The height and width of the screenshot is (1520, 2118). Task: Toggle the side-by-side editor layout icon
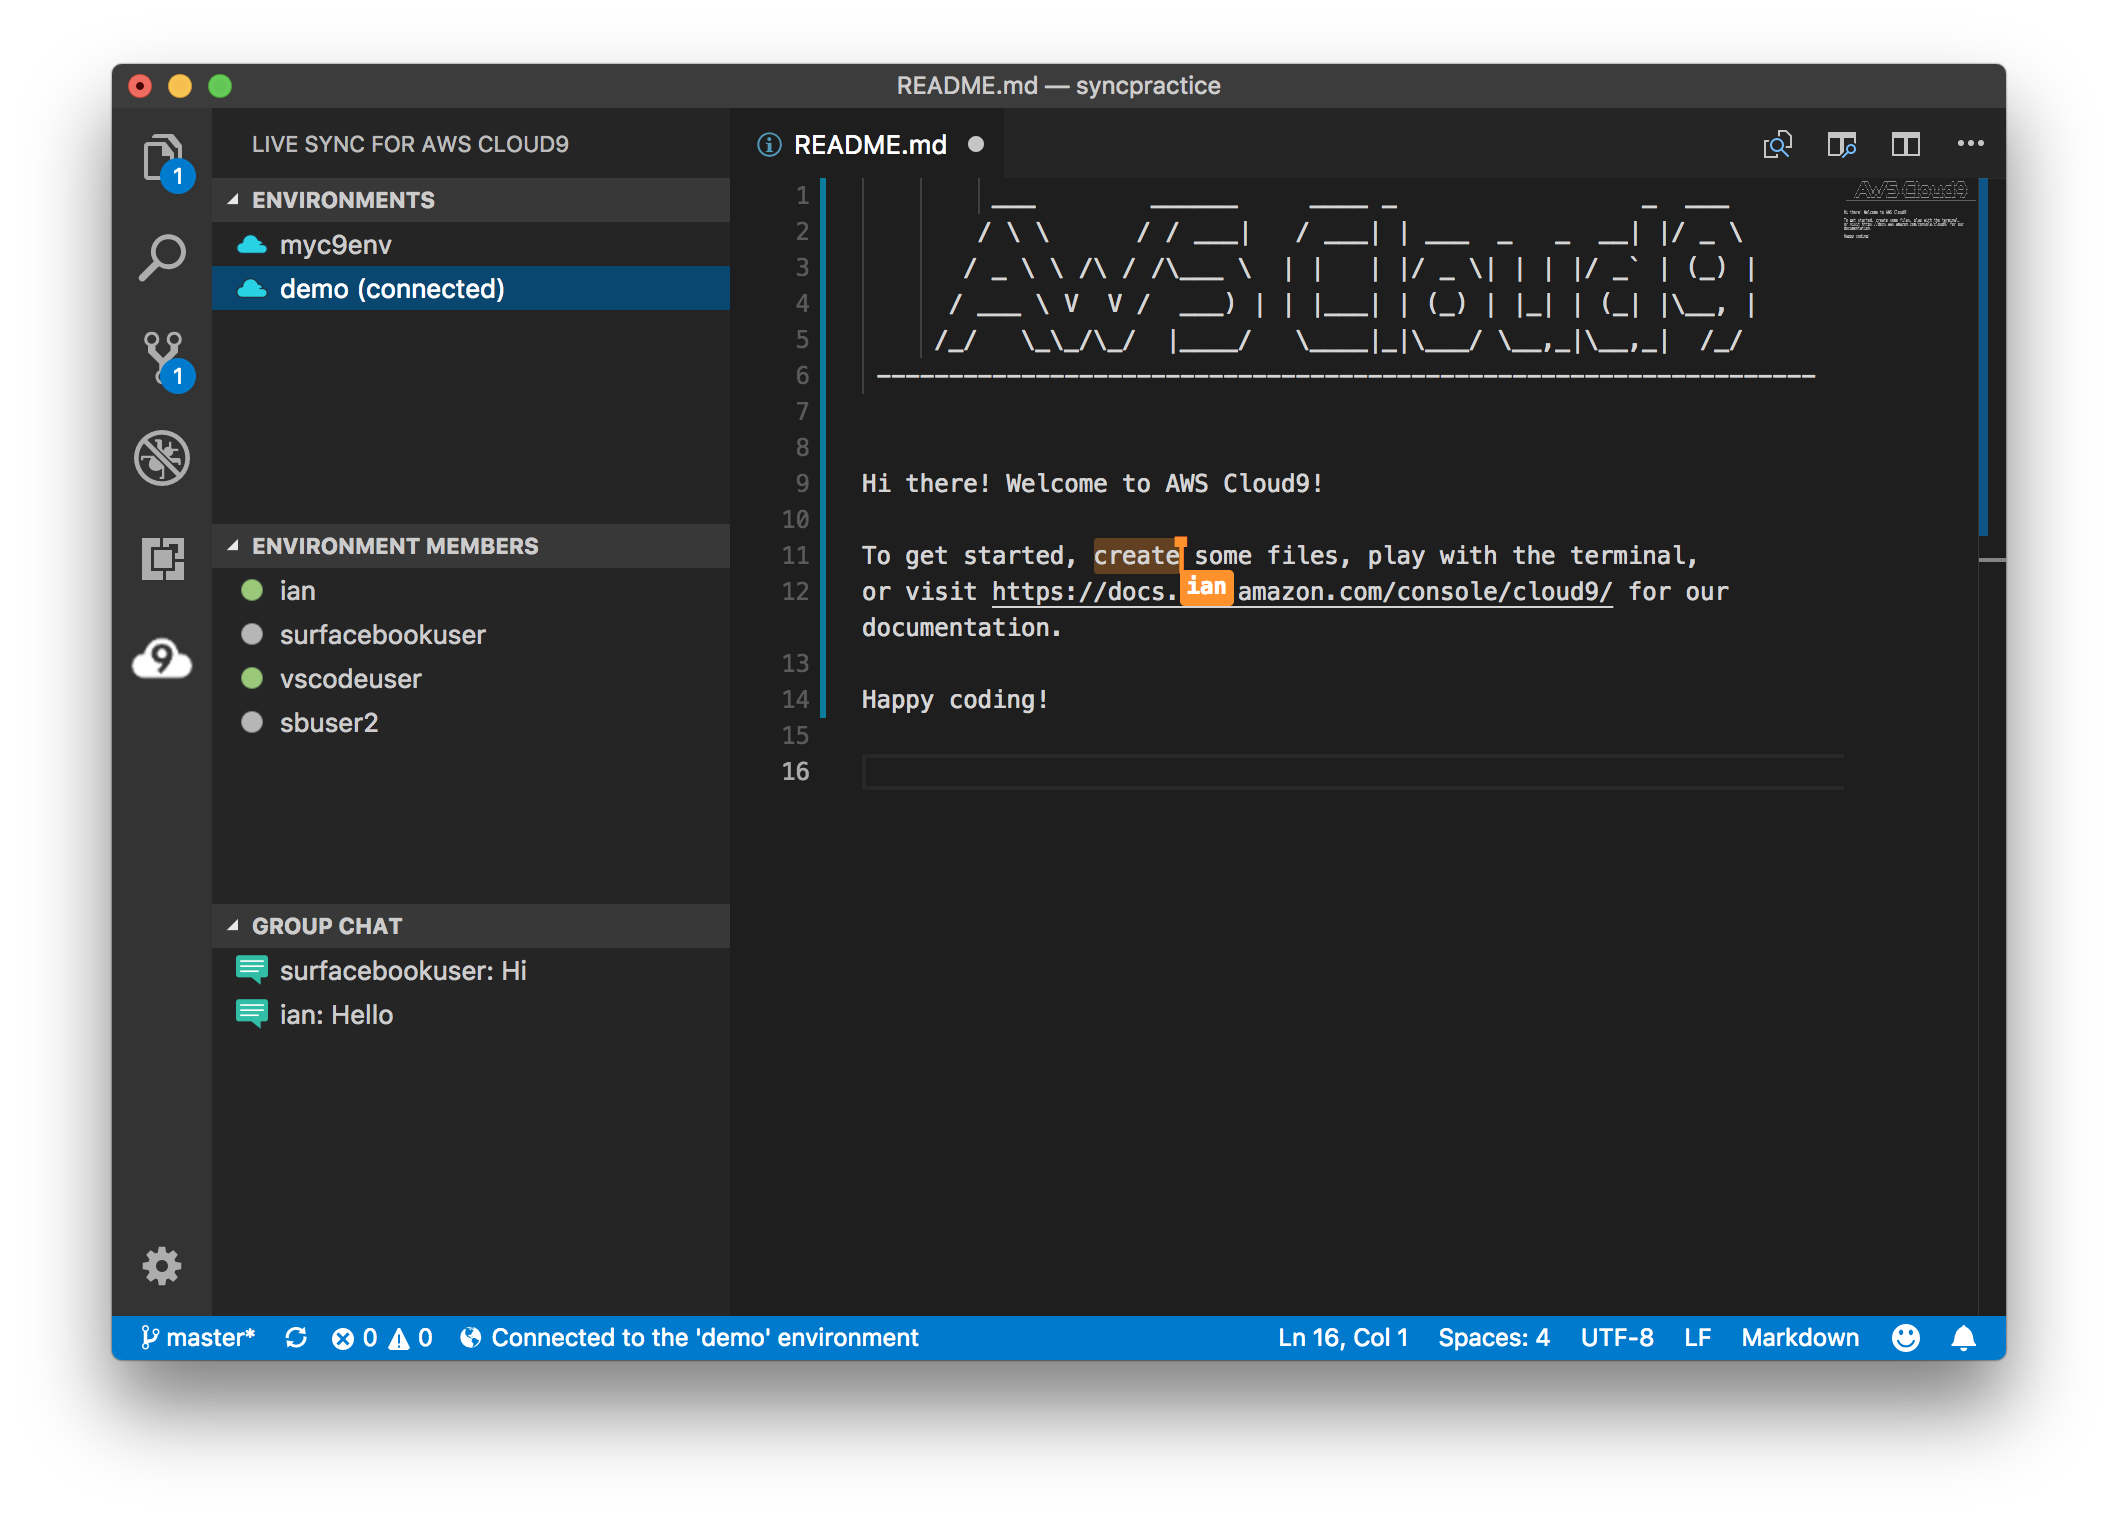pyautogui.click(x=1908, y=145)
